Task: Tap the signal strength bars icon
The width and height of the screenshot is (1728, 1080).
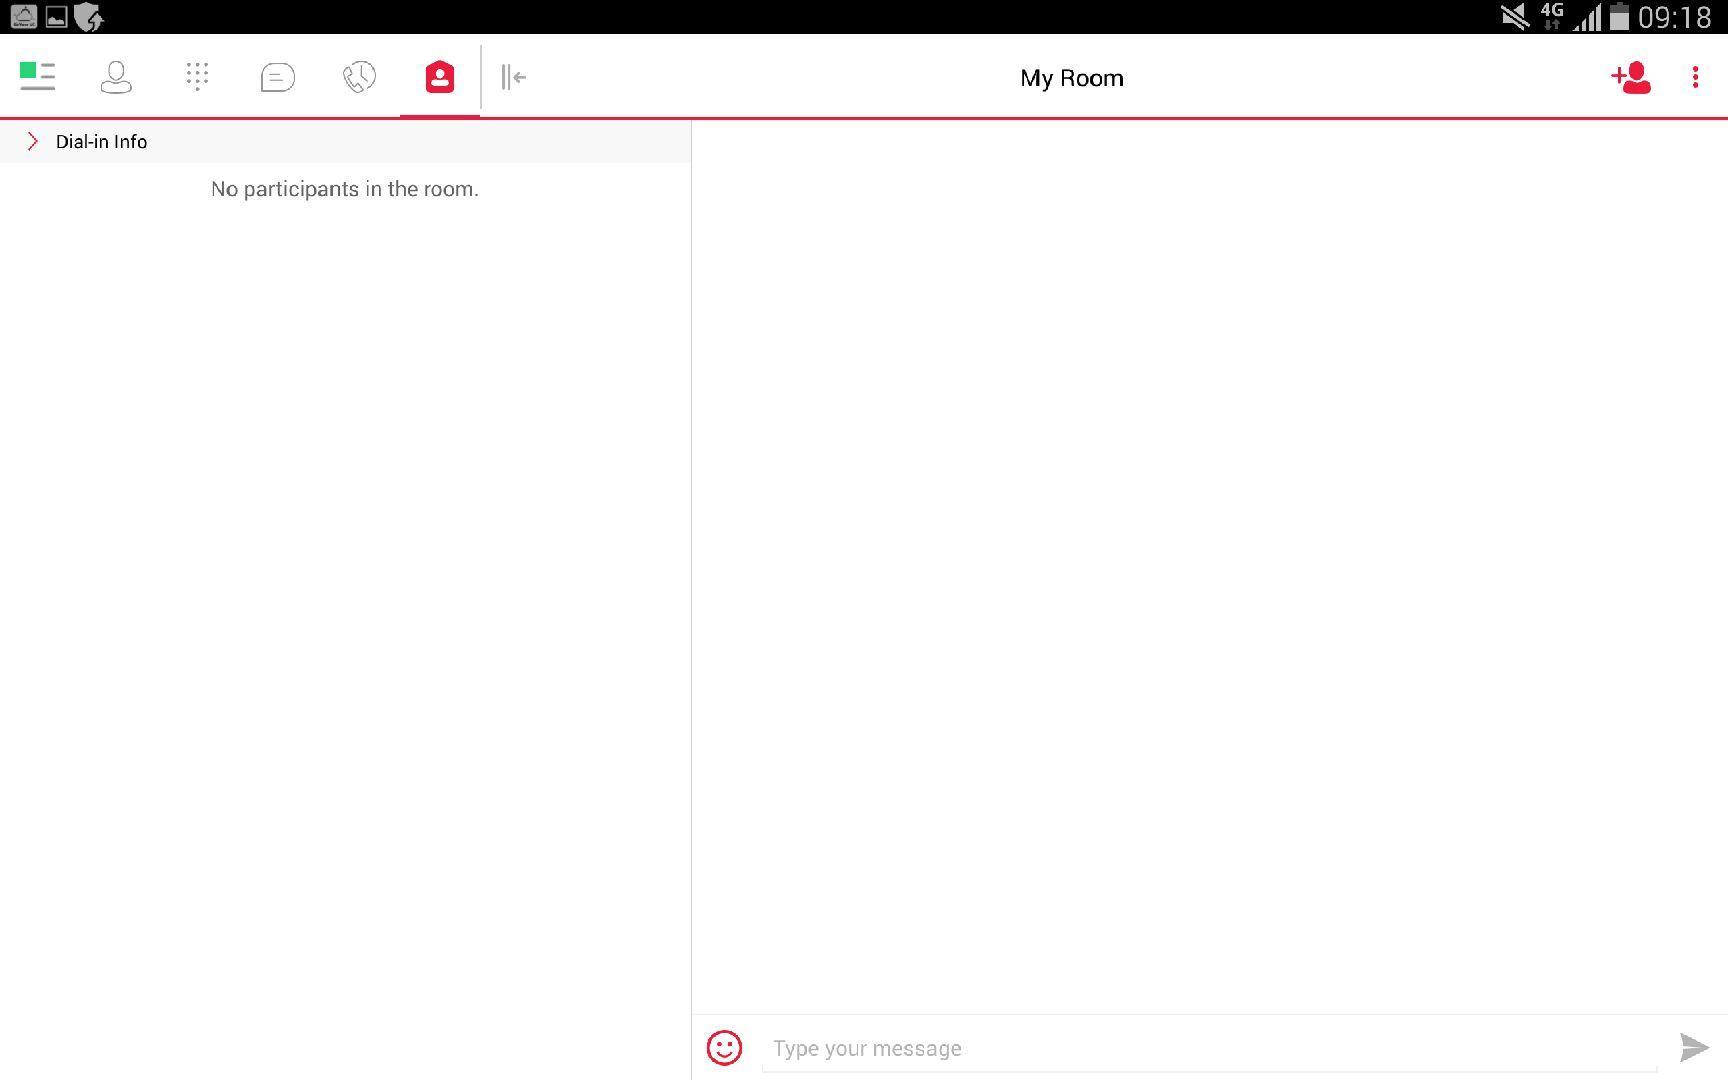Action: coord(1588,17)
